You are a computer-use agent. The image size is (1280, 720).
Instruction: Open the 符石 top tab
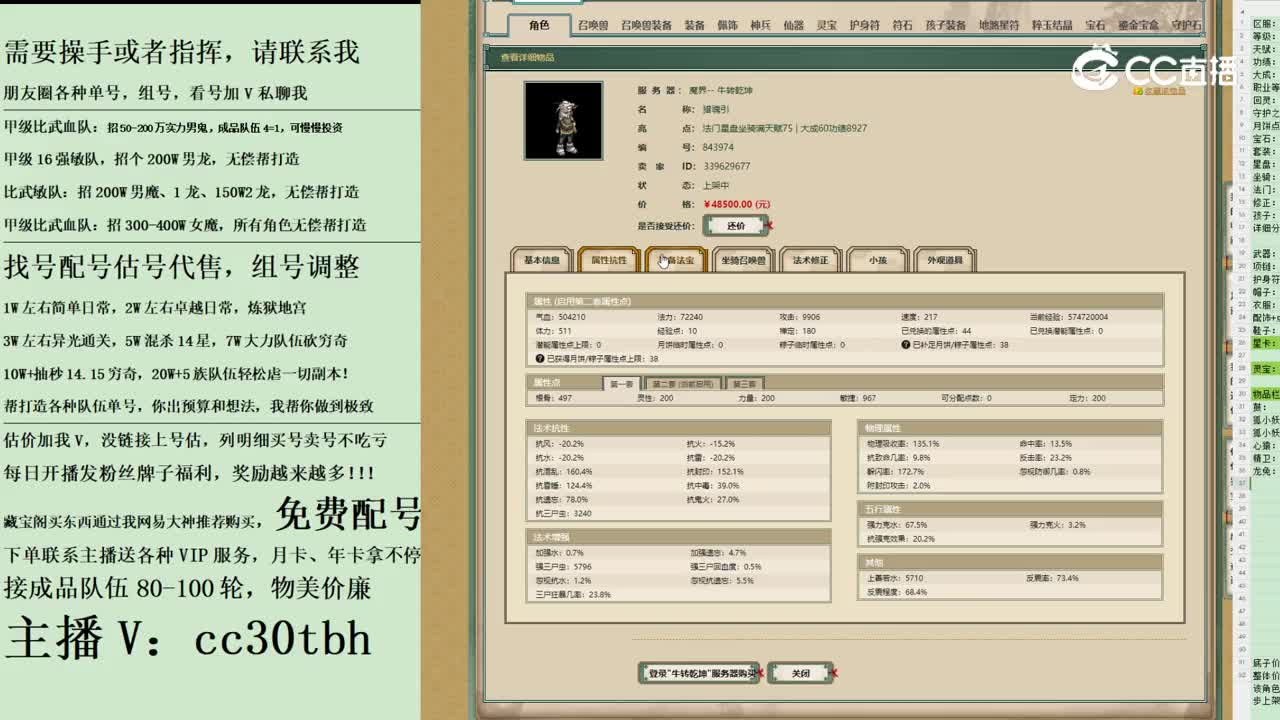[902, 26]
